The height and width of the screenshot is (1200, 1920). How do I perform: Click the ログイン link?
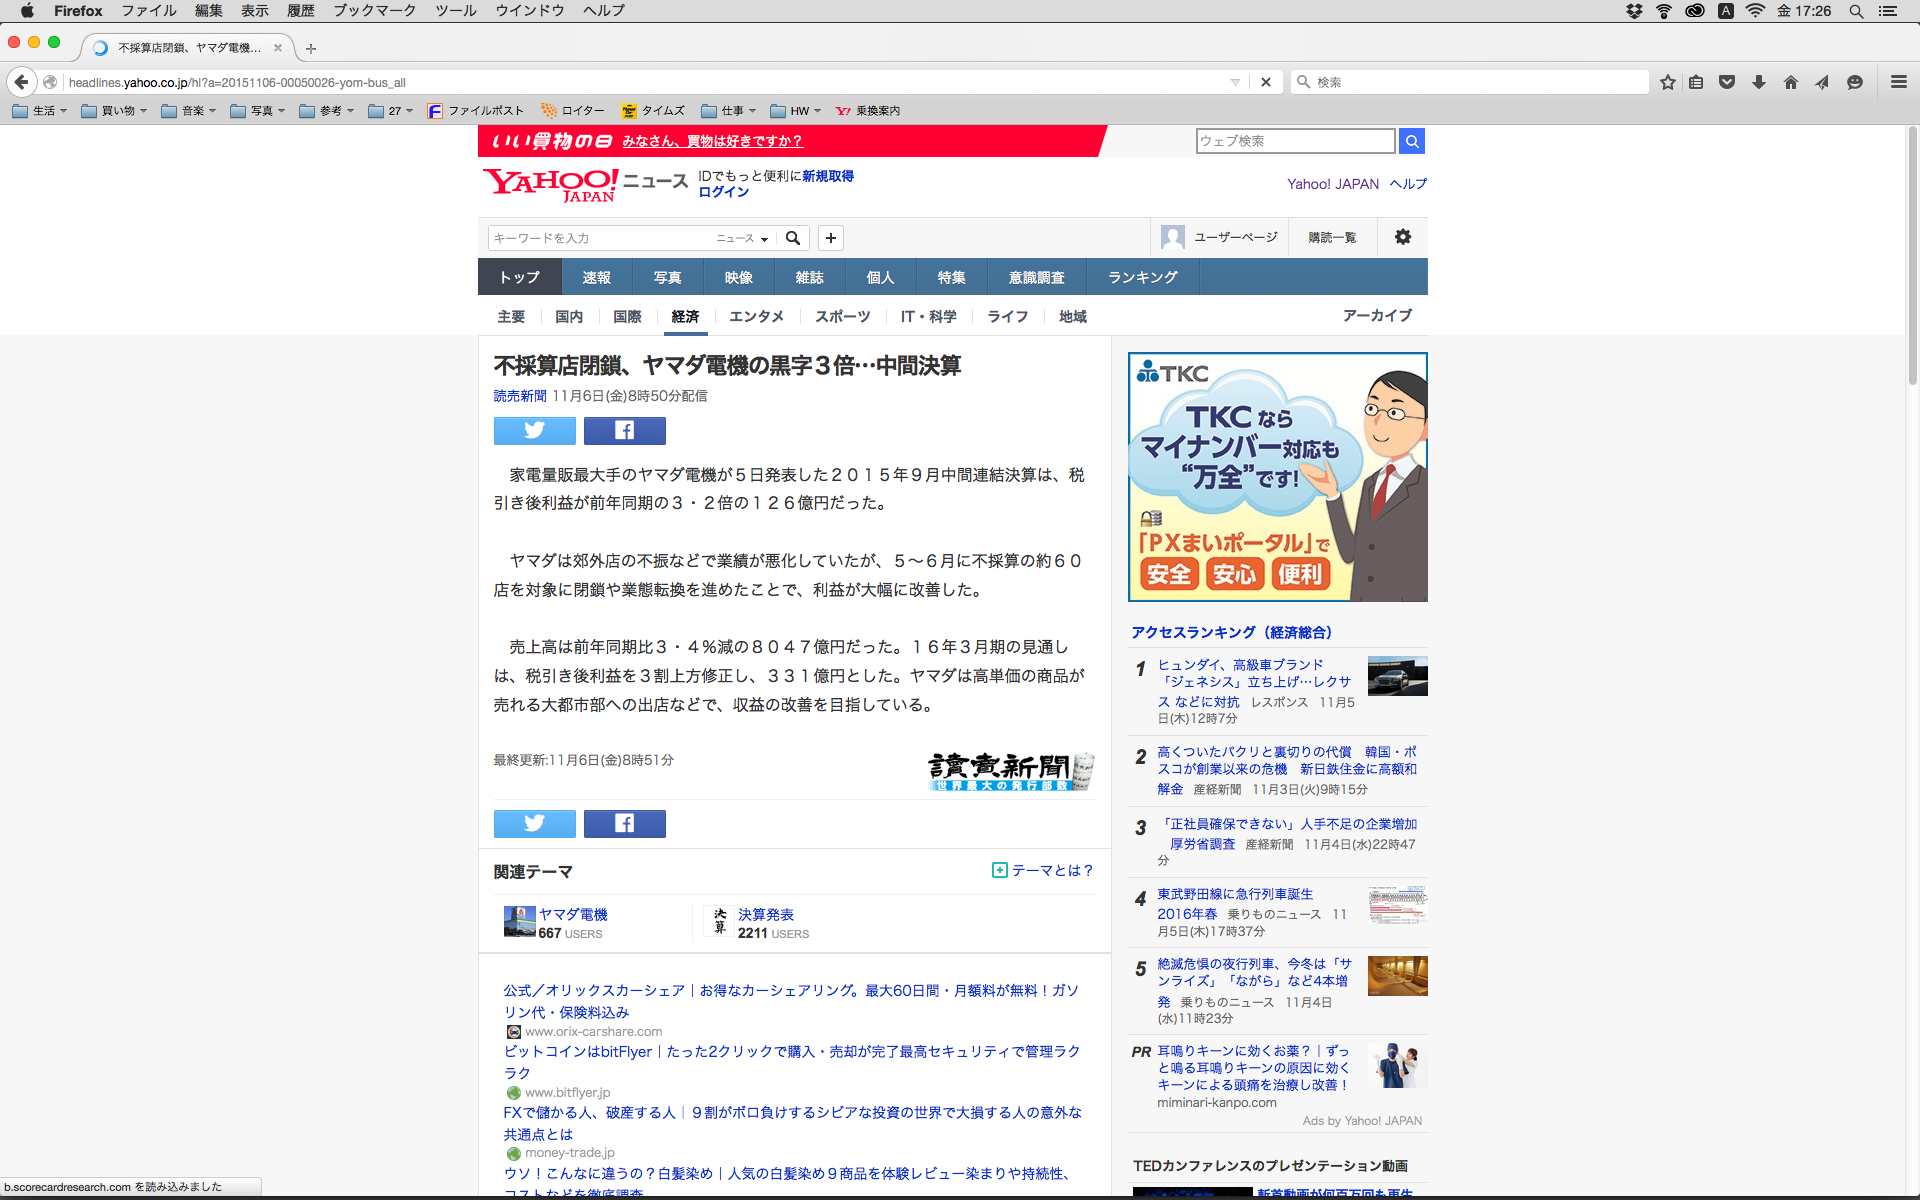pyautogui.click(x=723, y=192)
